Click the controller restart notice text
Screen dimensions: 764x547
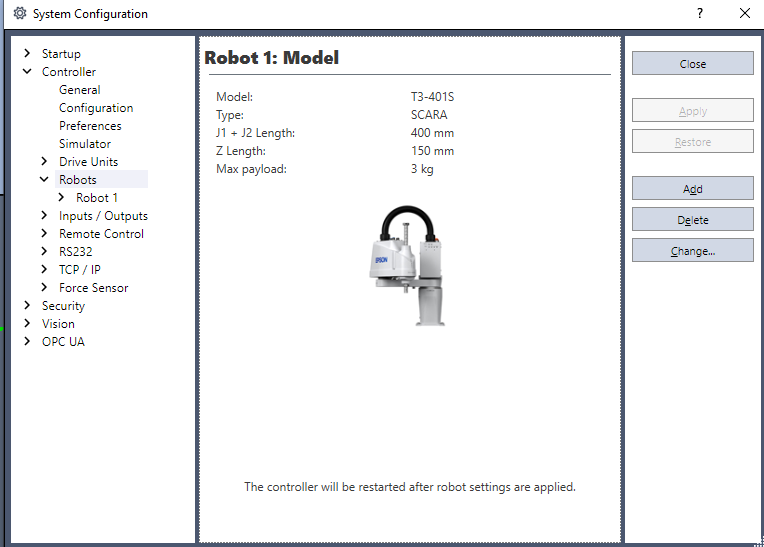(x=410, y=487)
